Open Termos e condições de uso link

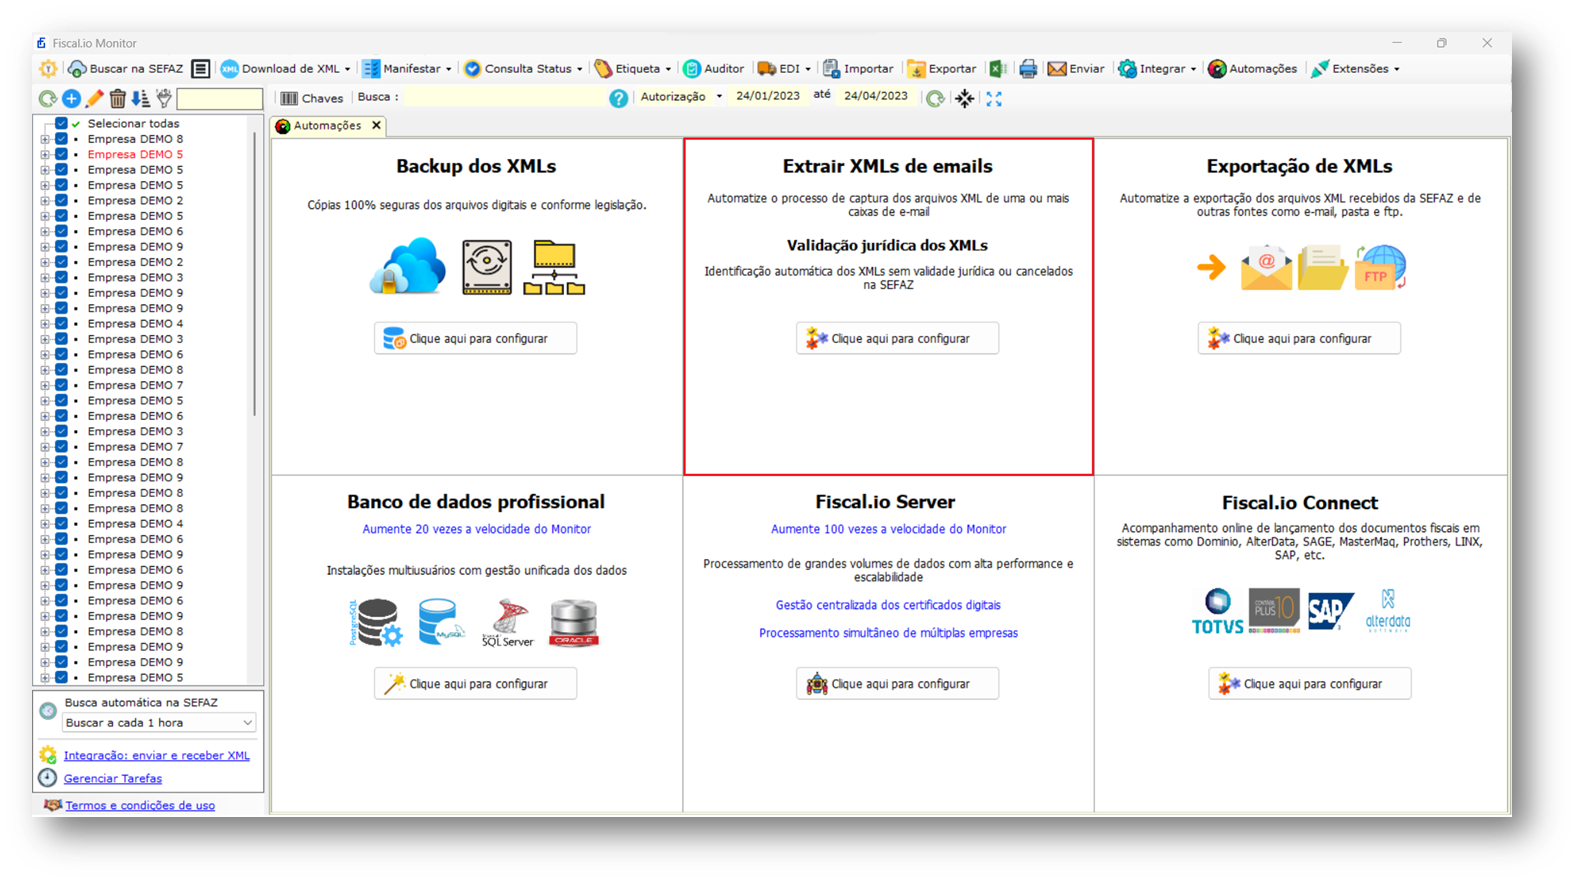coord(140,806)
